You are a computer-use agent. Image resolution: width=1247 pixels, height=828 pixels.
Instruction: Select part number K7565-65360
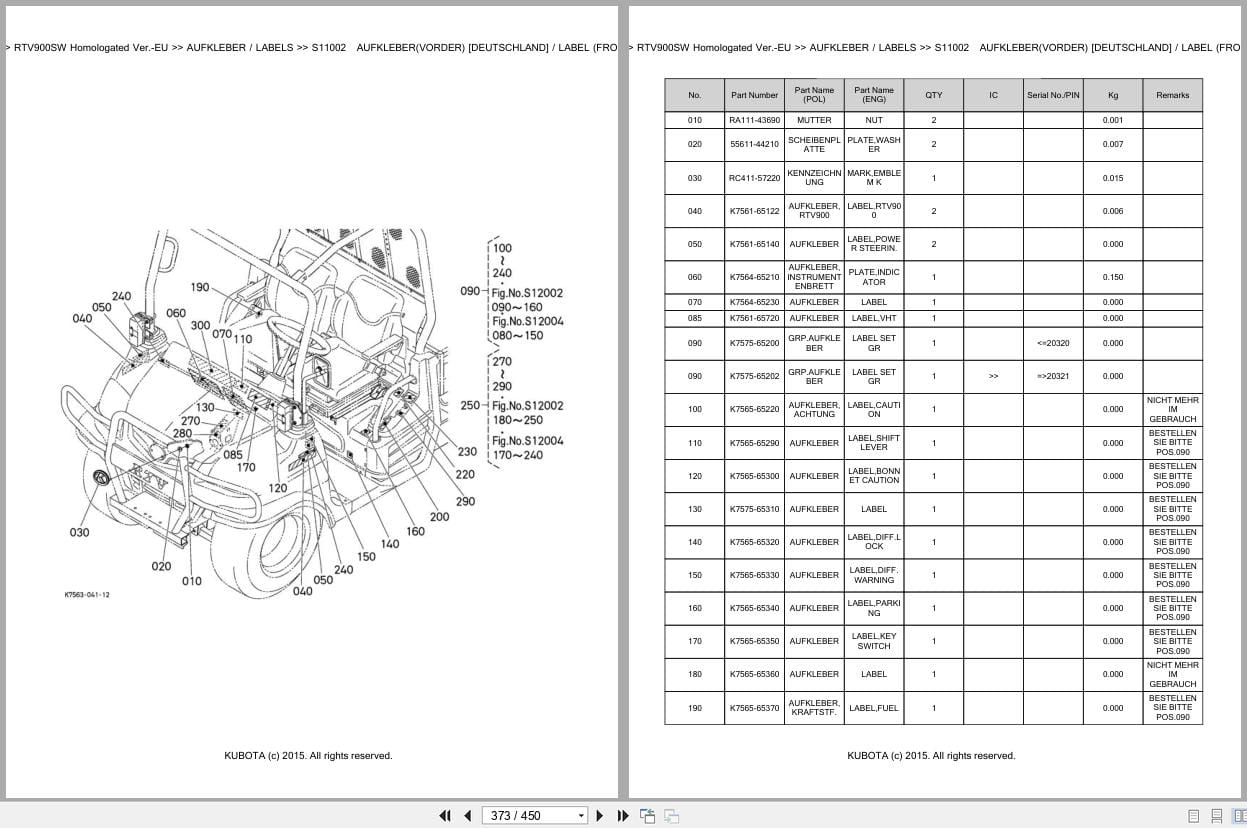pyautogui.click(x=754, y=674)
